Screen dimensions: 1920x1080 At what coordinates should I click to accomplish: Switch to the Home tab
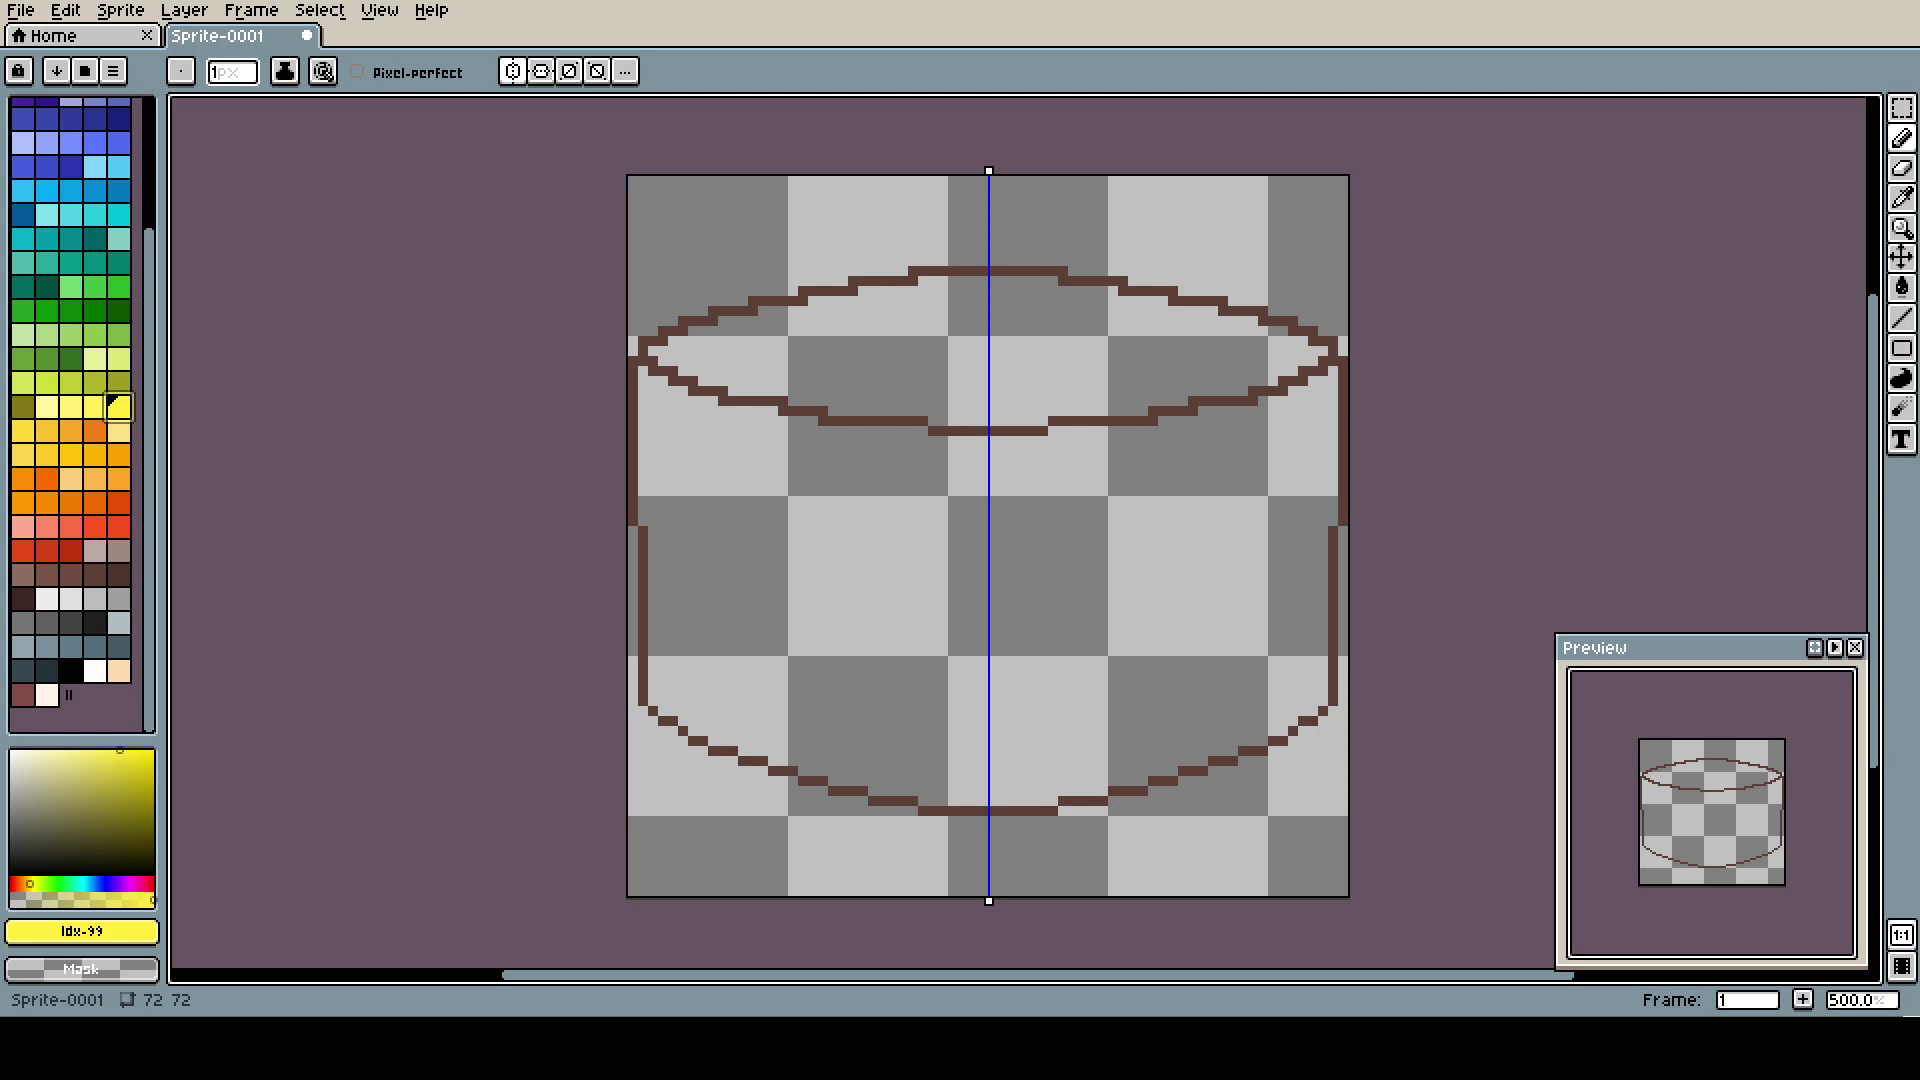tap(82, 35)
